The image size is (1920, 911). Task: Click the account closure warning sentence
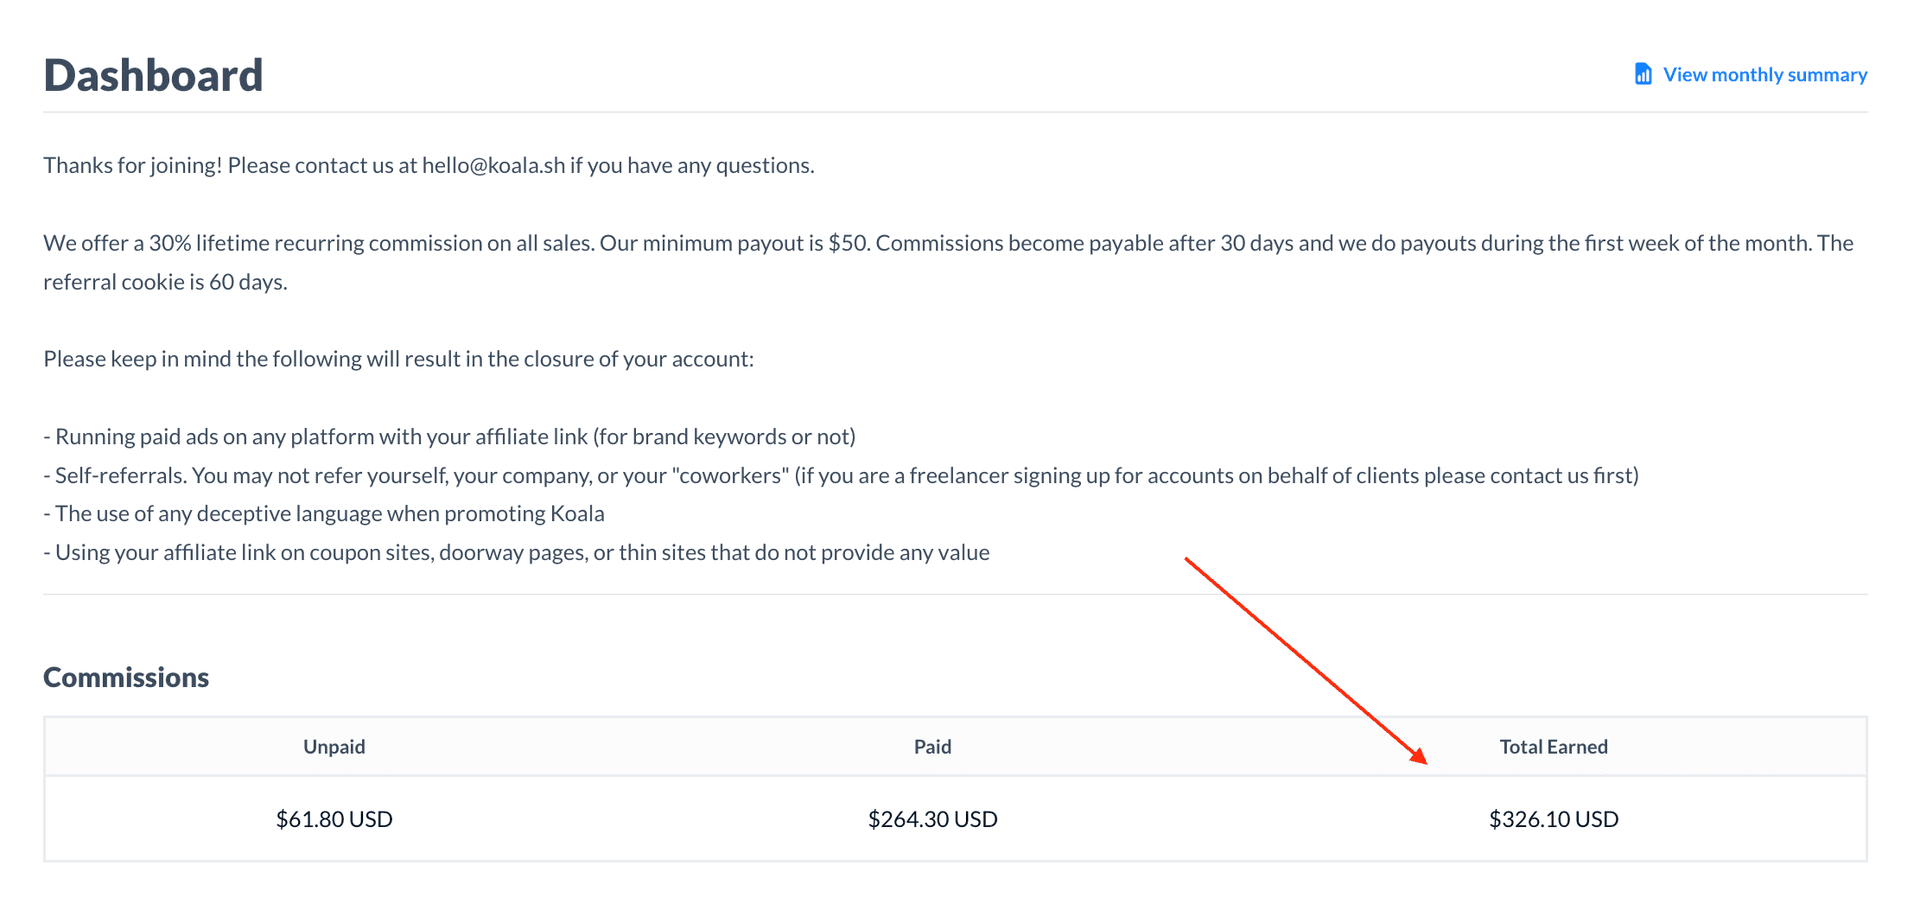(398, 359)
